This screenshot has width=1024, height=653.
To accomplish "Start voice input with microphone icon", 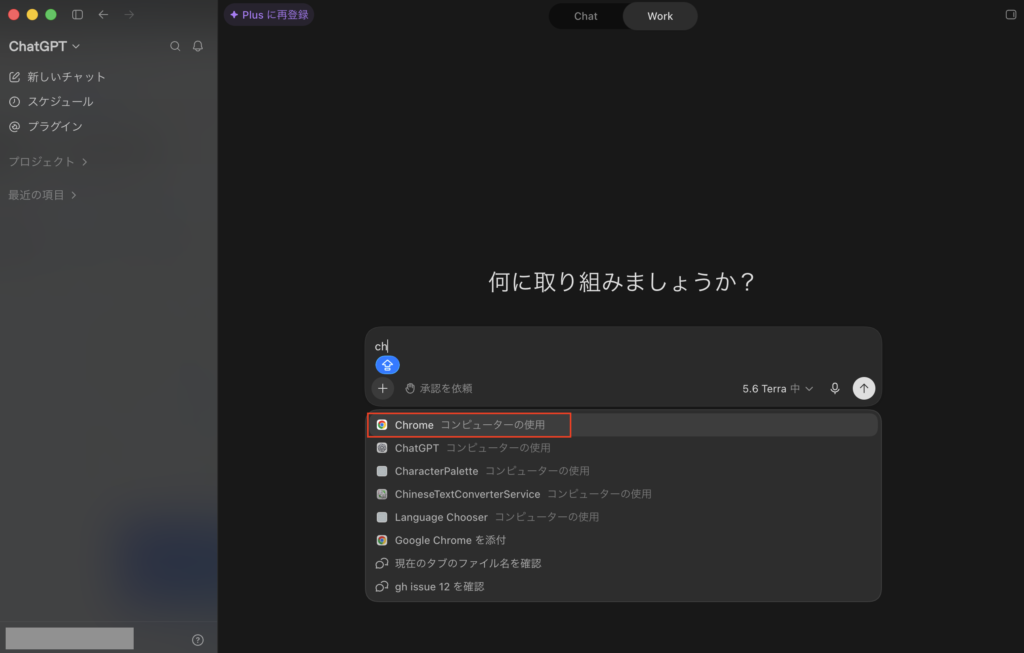I will [835, 389].
